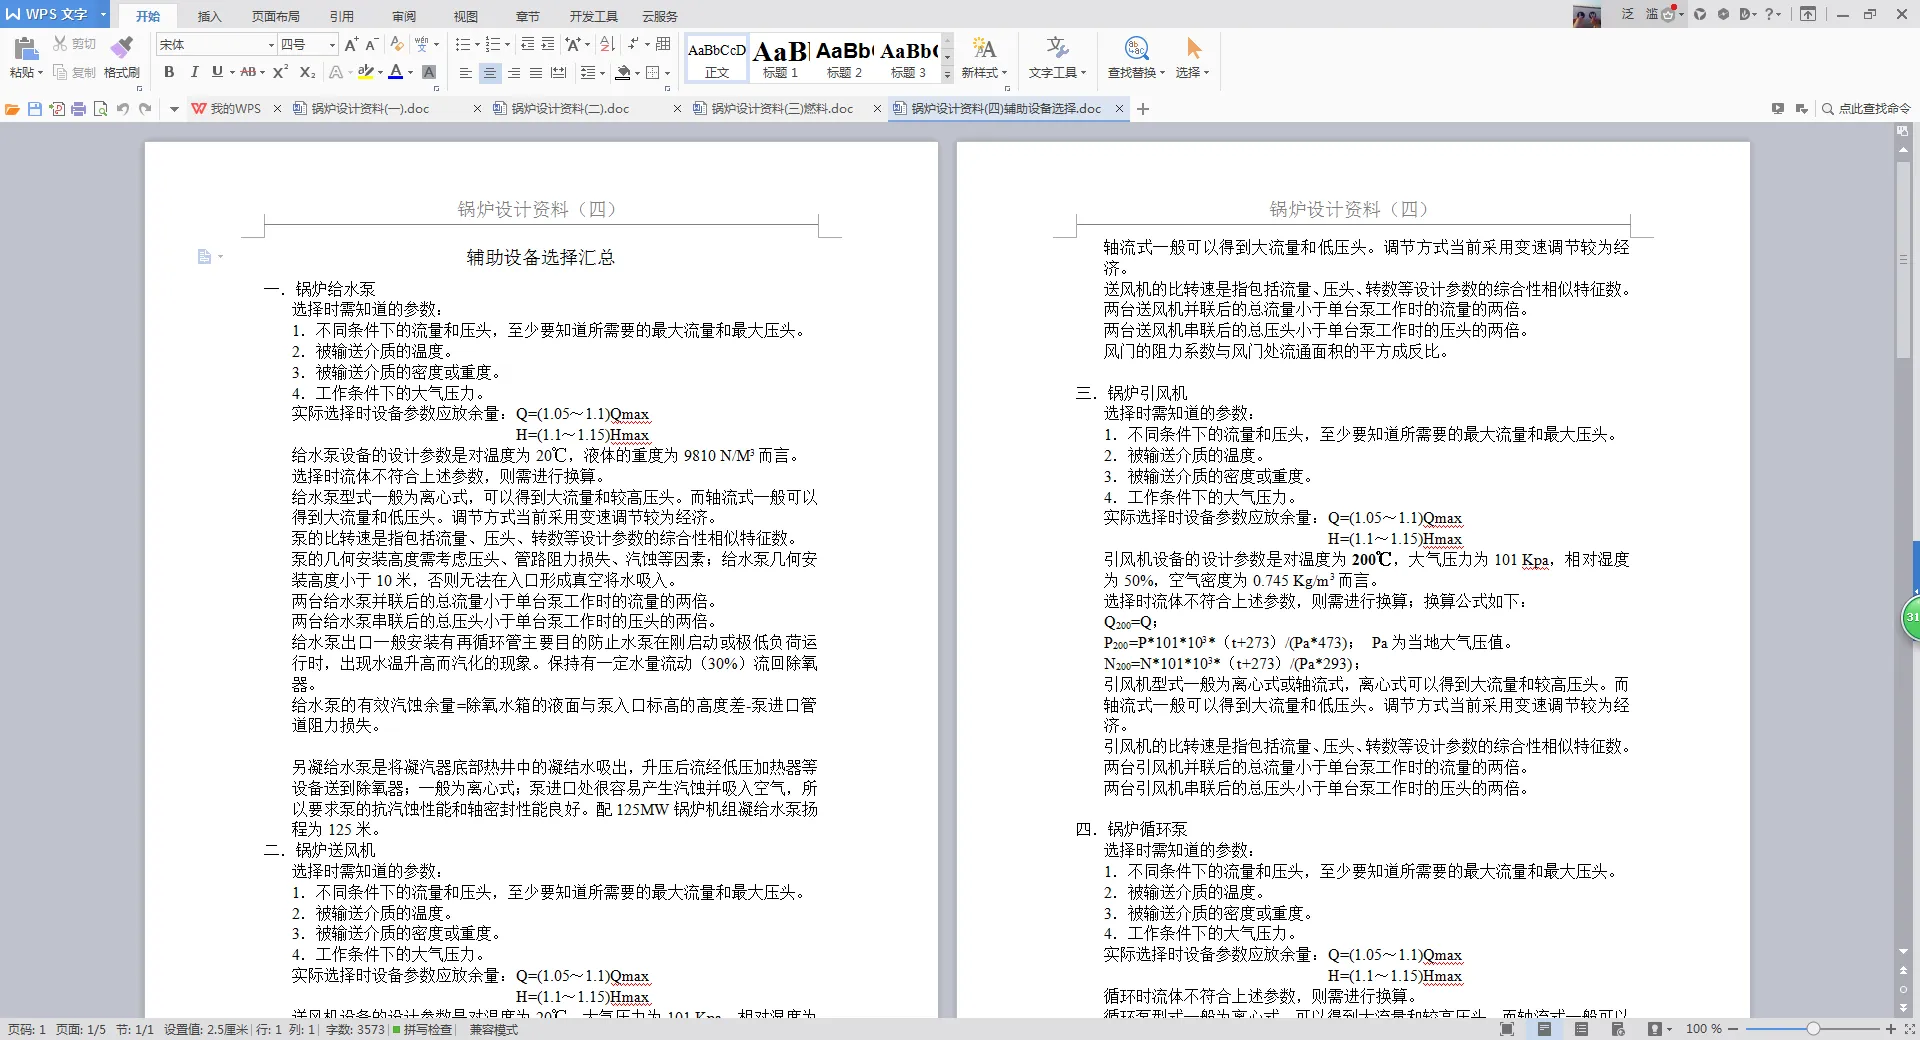Apply the 标题 1 heading style

pos(780,59)
